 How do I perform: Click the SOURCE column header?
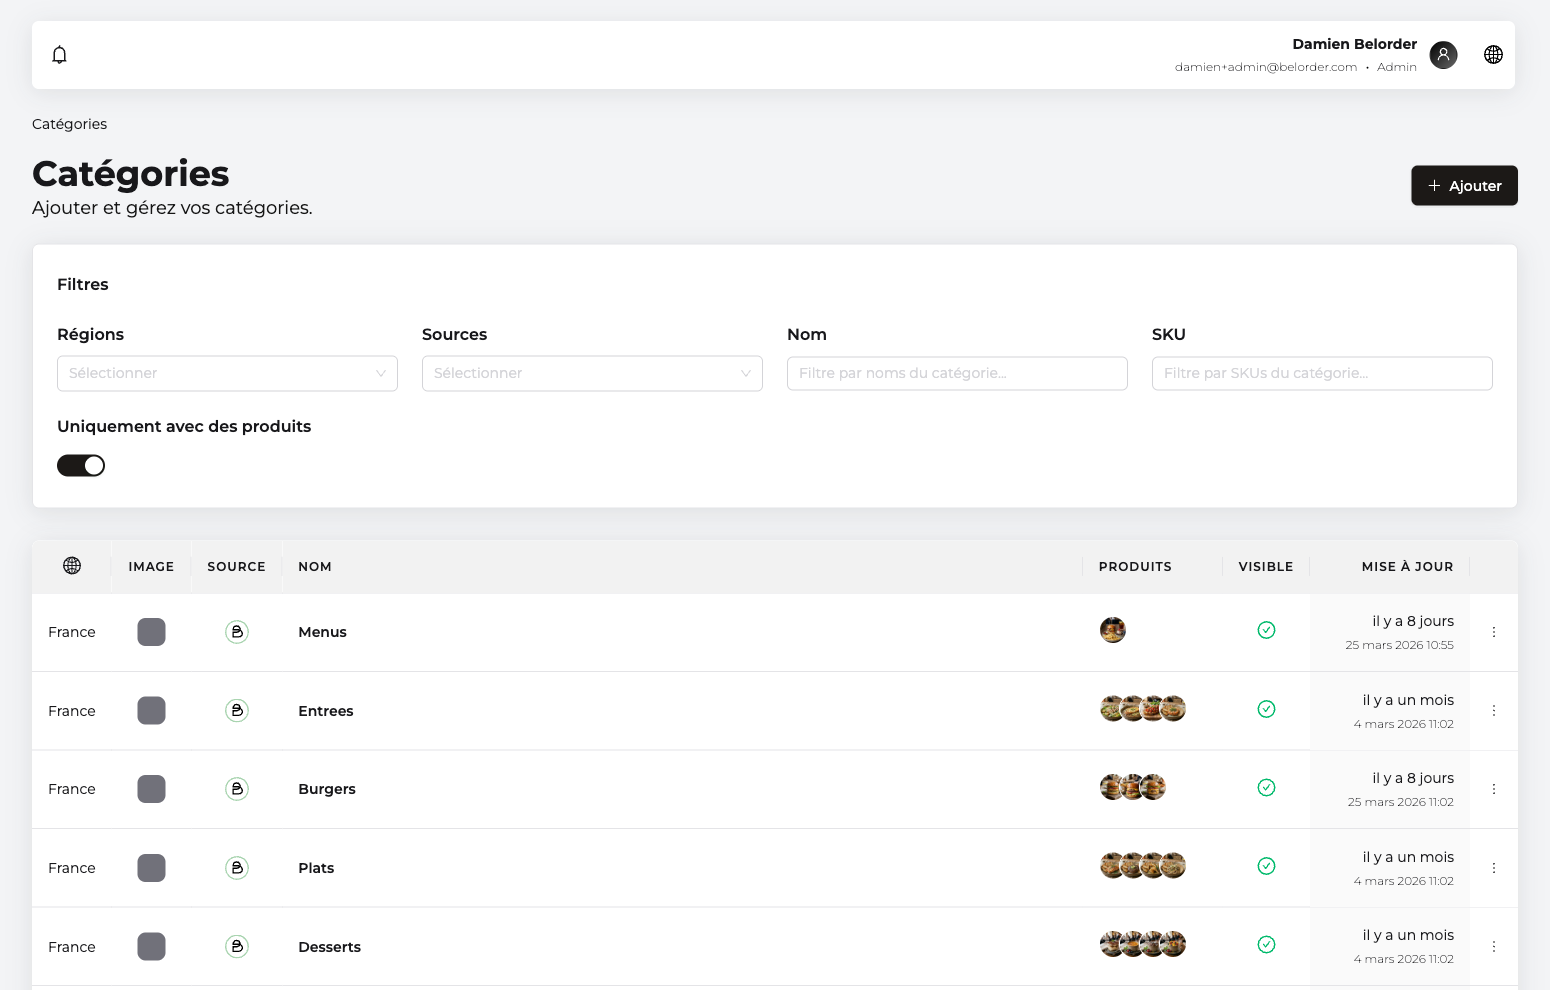point(236,567)
